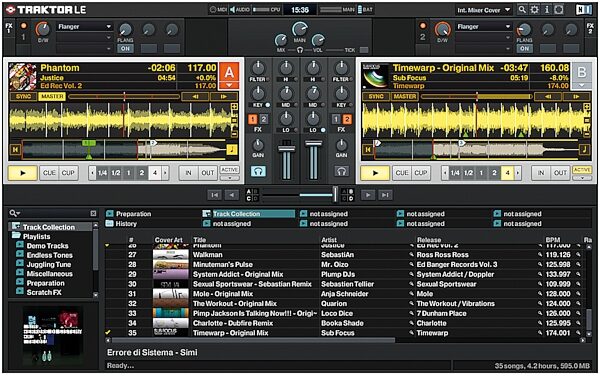Click the Preparation favorite folder icon
This screenshot has height=376, width=600.
click(110, 214)
